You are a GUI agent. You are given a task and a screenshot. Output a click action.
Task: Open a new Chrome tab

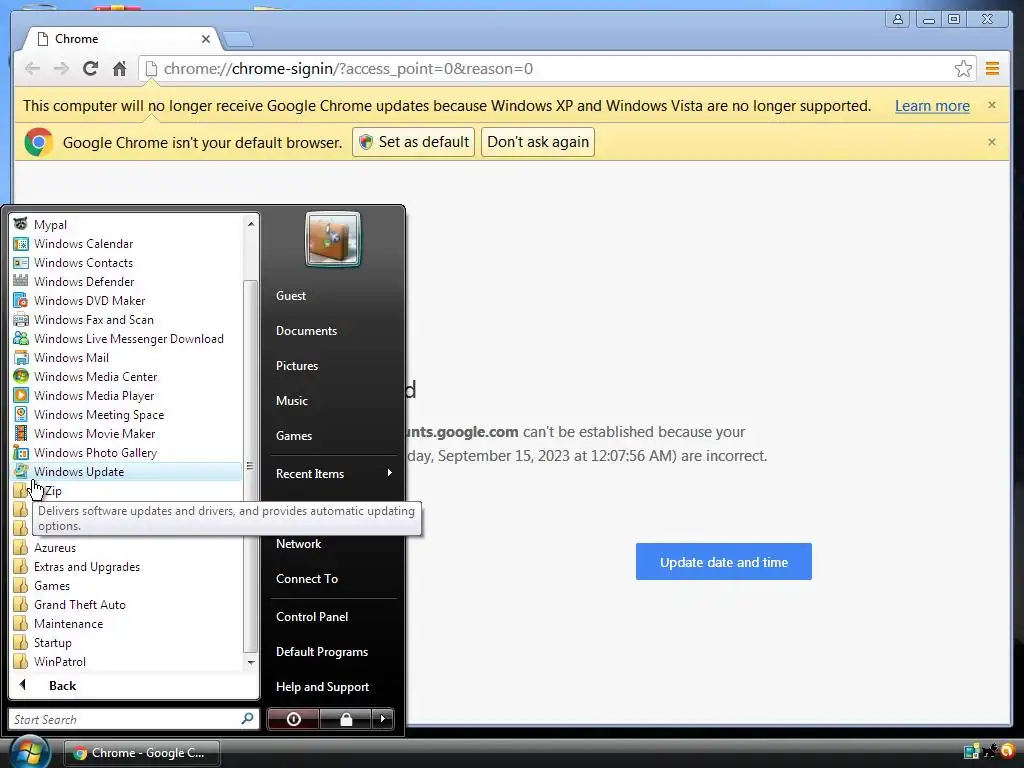point(238,40)
